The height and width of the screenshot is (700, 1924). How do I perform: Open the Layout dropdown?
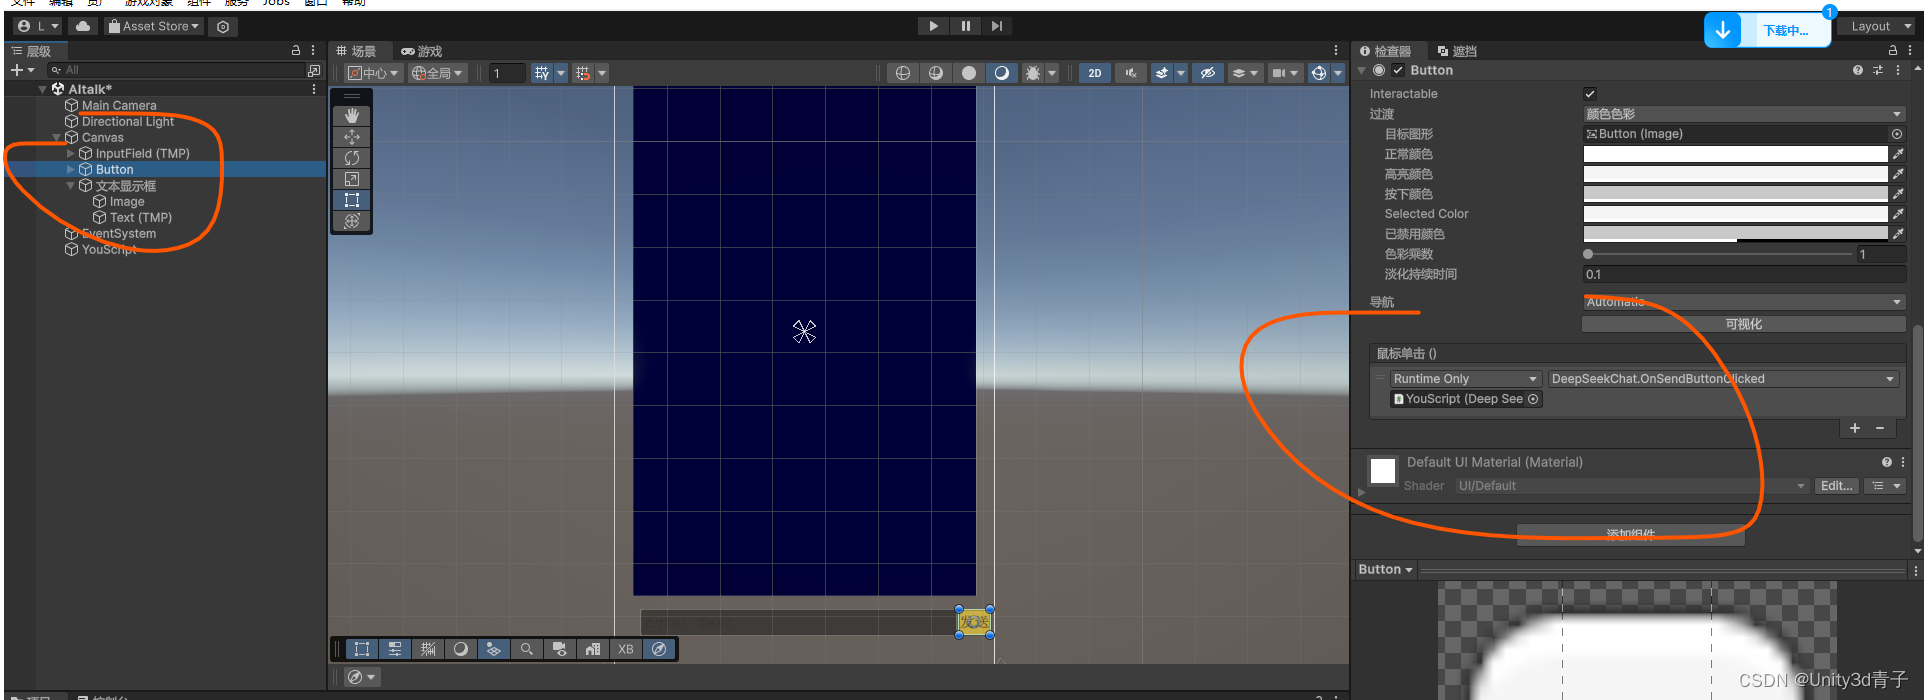click(1877, 27)
